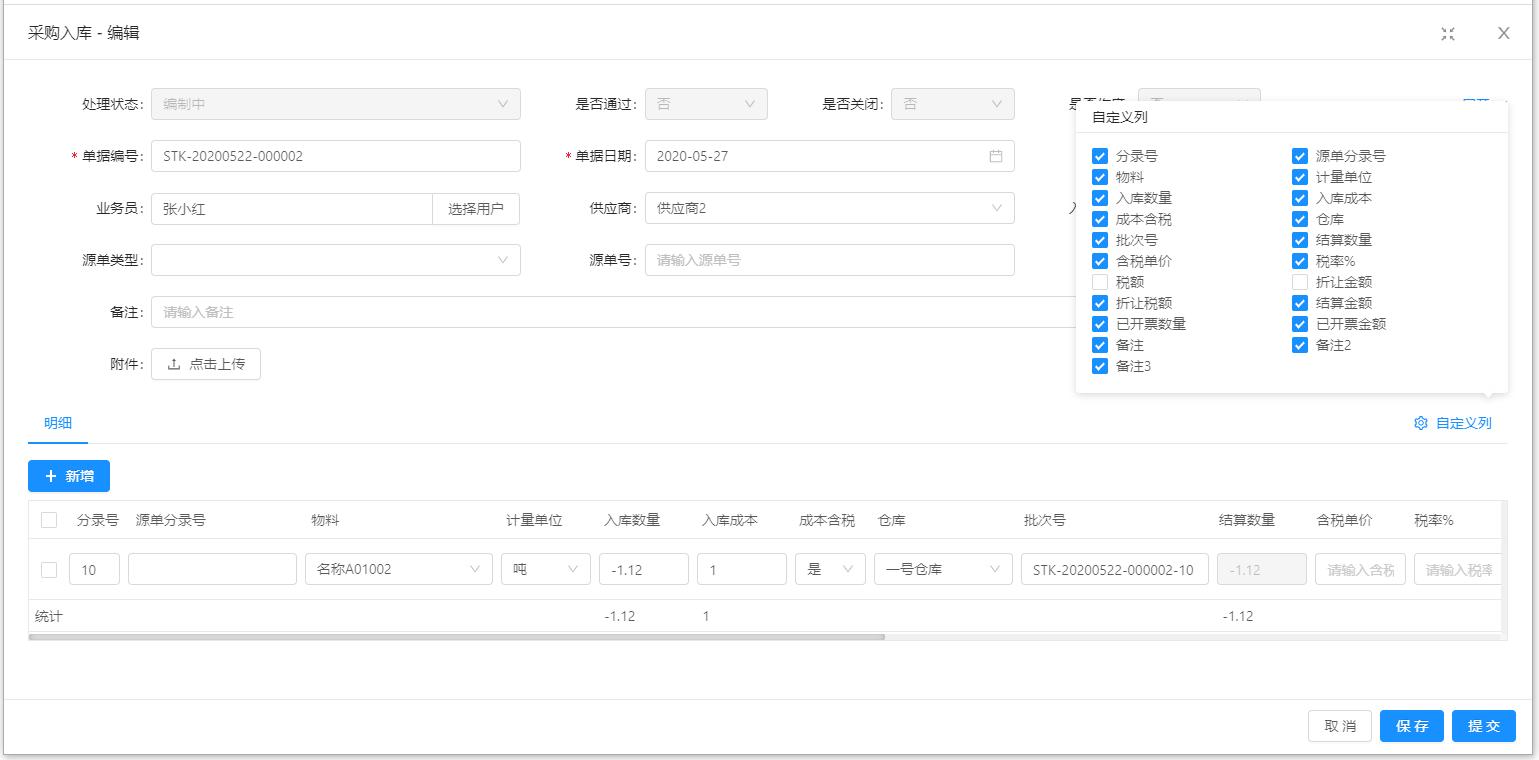1539x760 pixels.
Task: Click the 选择用户 button
Action: [476, 209]
